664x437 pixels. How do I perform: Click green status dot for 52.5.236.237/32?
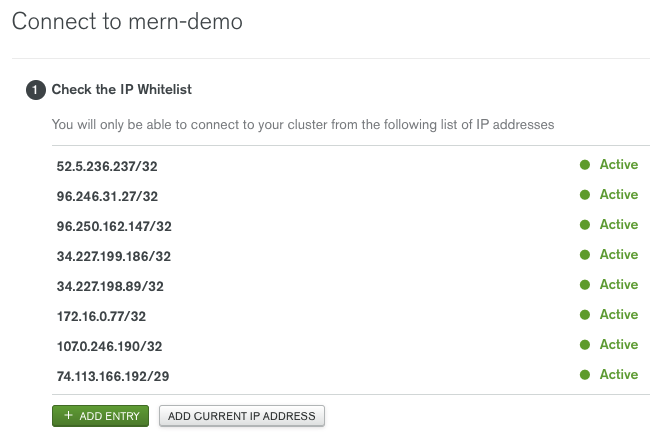[x=585, y=165]
